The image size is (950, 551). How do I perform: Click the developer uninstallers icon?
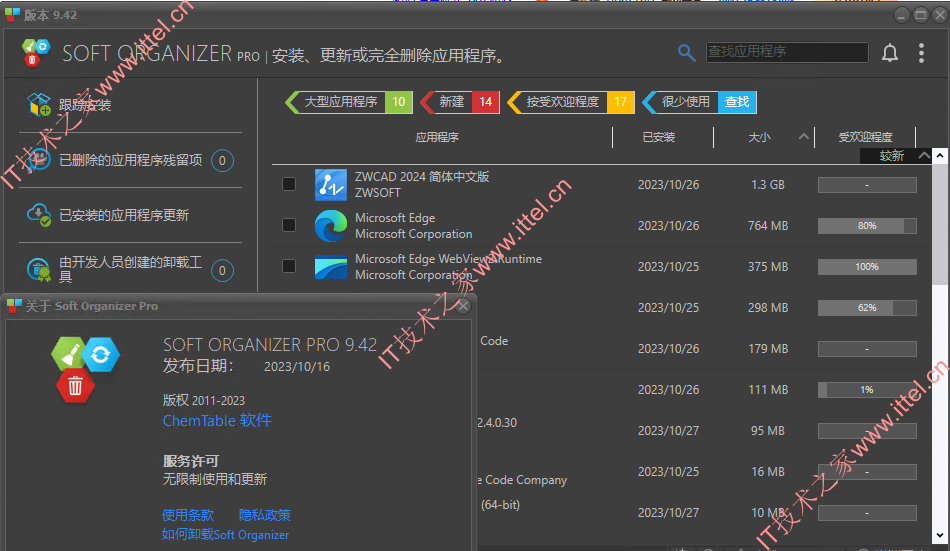tap(39, 270)
